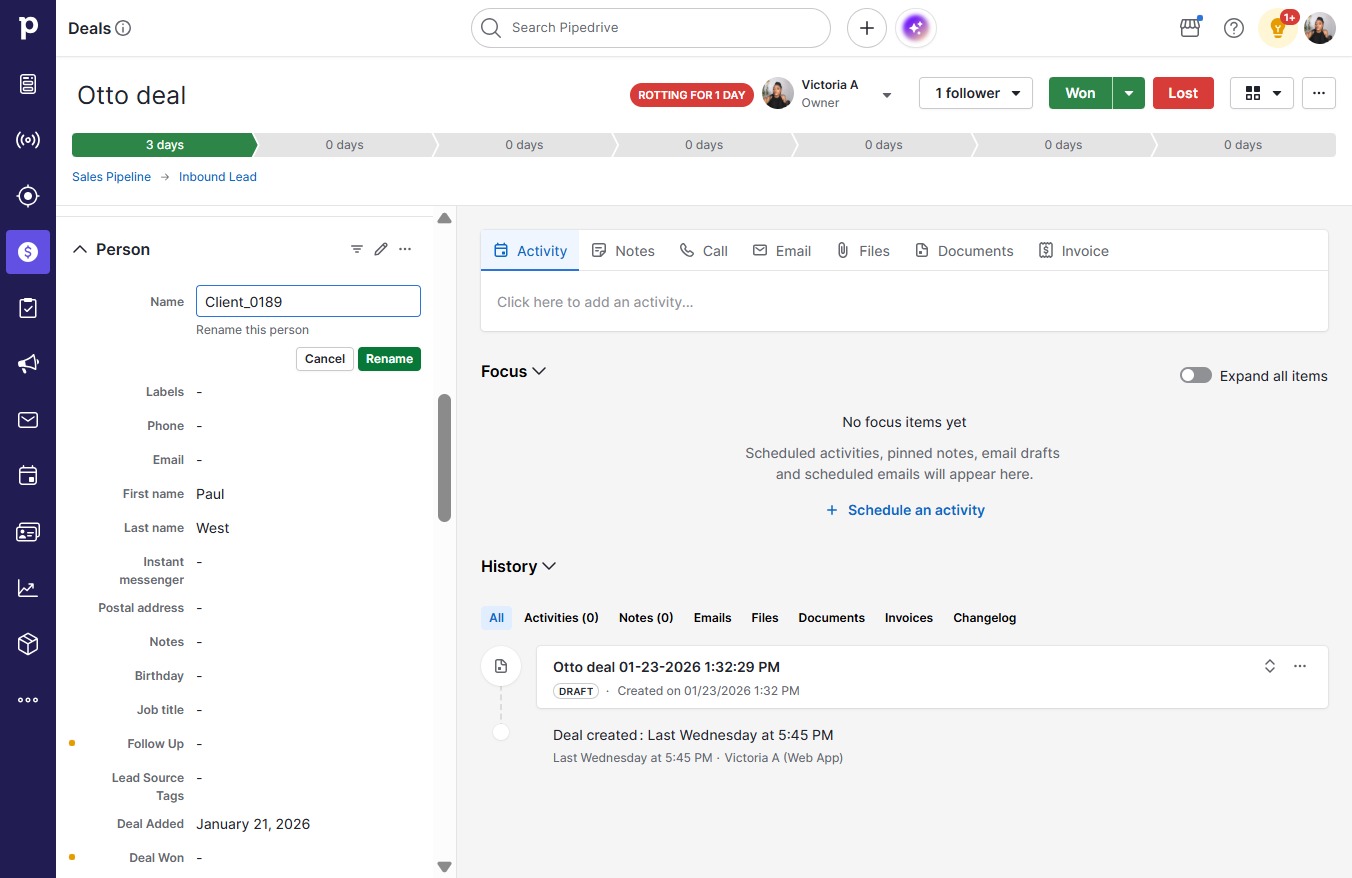Open the Marketplace store icon
Screen dimensions: 1352x878
pyautogui.click(x=1190, y=28)
